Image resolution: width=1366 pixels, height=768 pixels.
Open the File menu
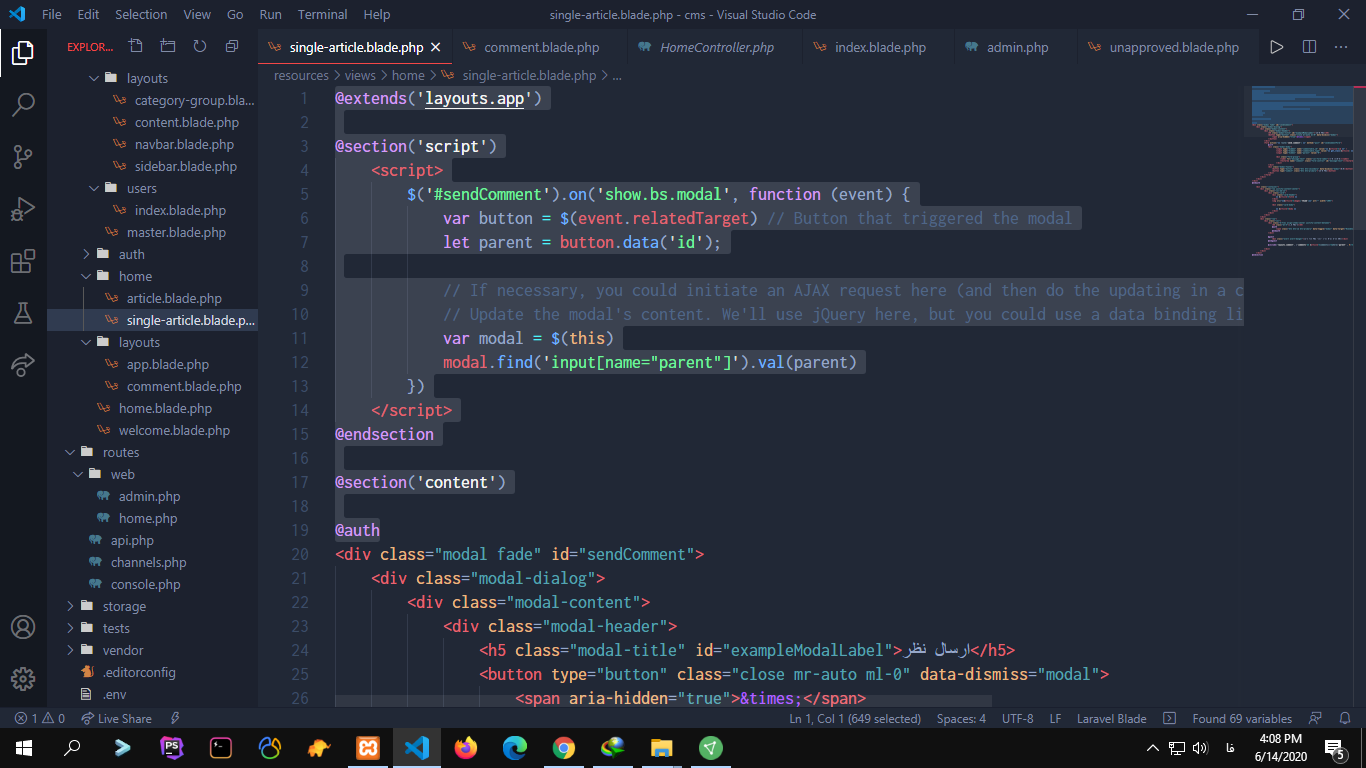[52, 15]
